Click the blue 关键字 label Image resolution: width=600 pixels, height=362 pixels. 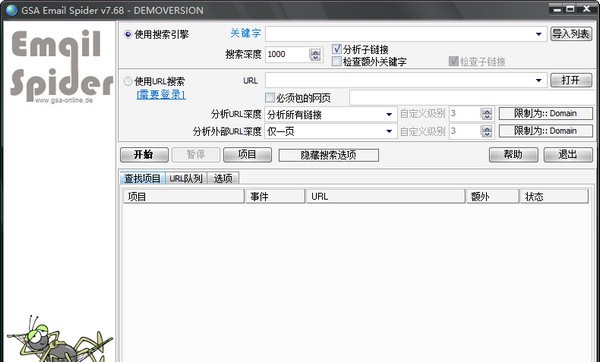point(245,34)
